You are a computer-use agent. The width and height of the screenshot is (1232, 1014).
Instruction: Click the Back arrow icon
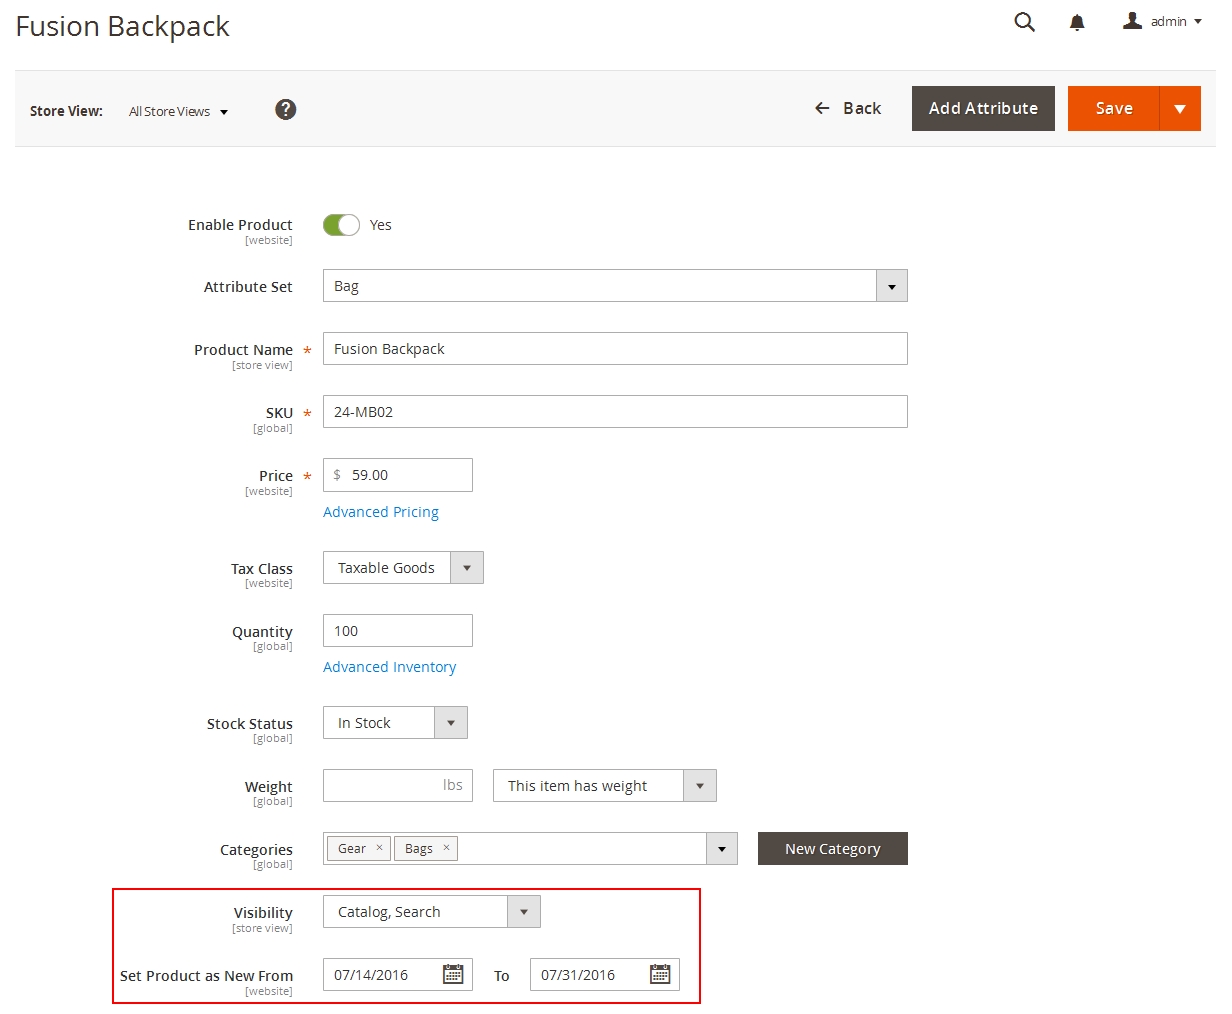(x=821, y=108)
